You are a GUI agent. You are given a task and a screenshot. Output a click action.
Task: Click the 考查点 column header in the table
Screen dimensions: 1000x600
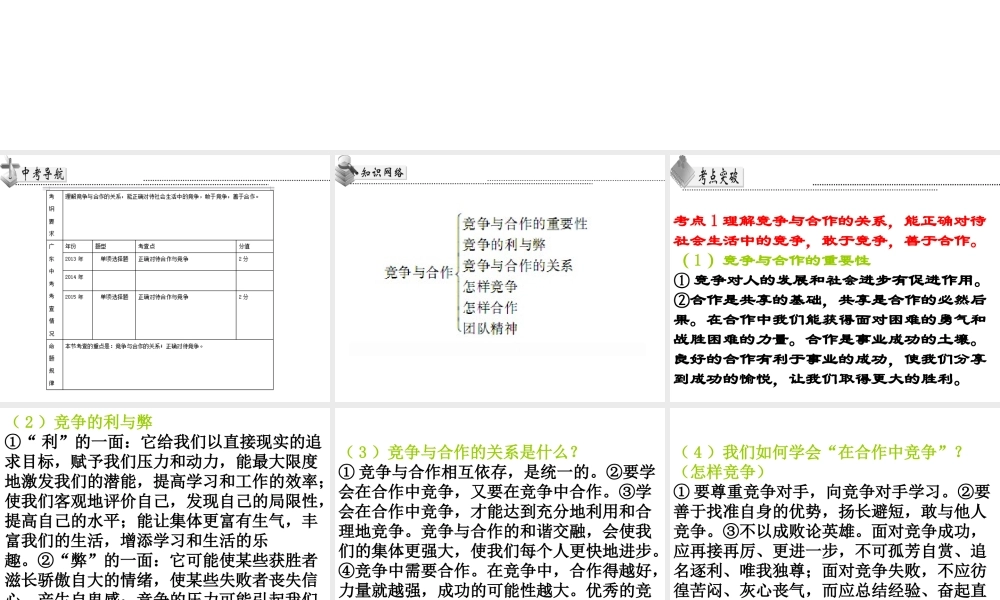tap(146, 246)
